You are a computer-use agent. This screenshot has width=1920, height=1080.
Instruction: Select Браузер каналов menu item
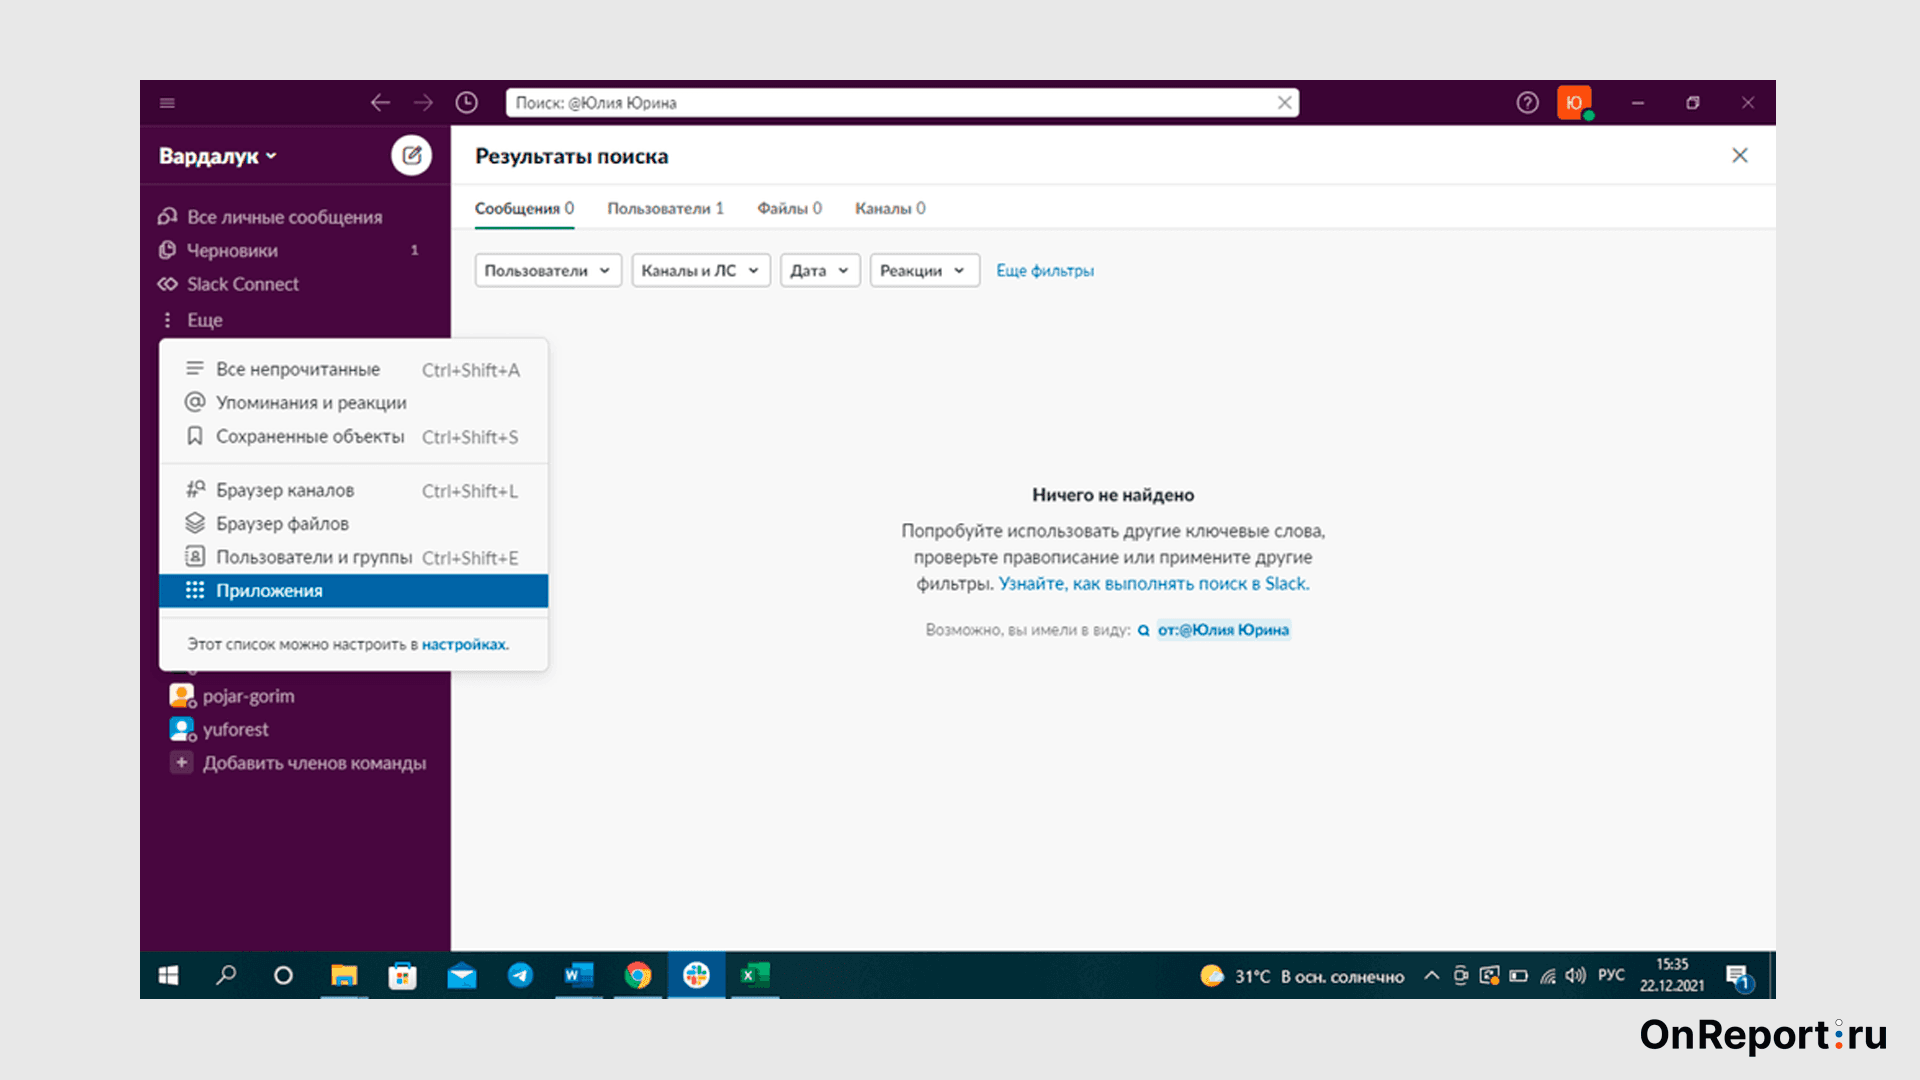pos(353,491)
